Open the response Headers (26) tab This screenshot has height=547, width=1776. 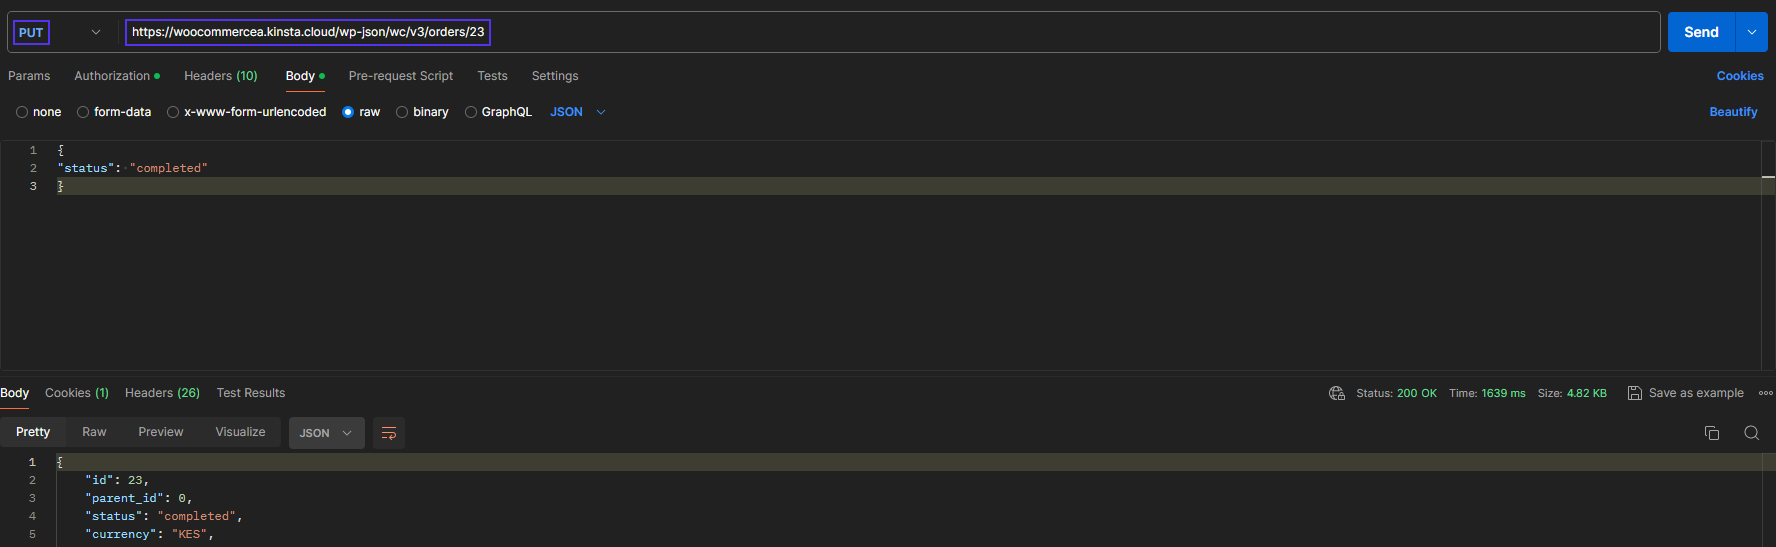(162, 393)
